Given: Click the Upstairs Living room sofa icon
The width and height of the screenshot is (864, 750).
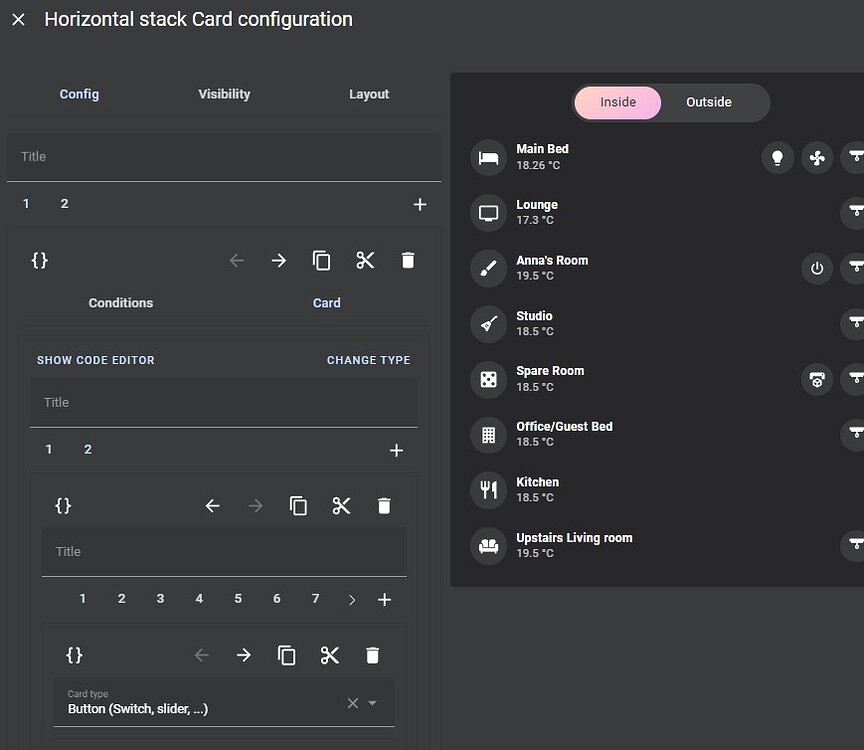Looking at the screenshot, I should 488,546.
